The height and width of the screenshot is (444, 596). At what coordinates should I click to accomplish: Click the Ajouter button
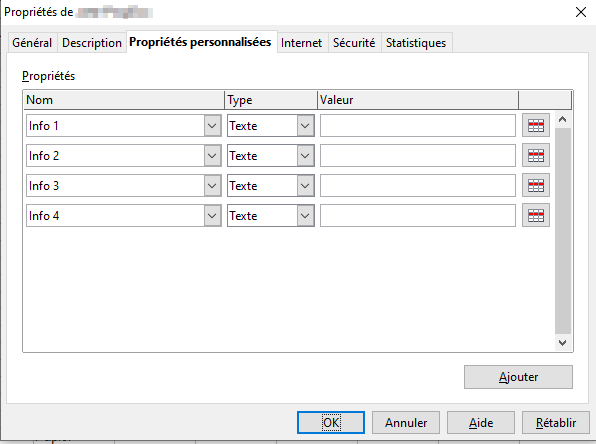click(518, 377)
